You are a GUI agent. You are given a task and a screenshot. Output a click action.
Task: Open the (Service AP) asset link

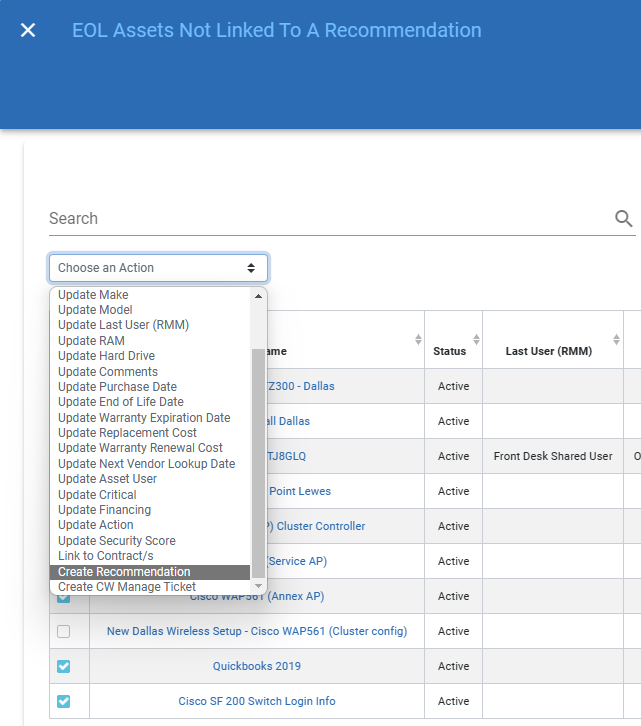click(x=297, y=561)
